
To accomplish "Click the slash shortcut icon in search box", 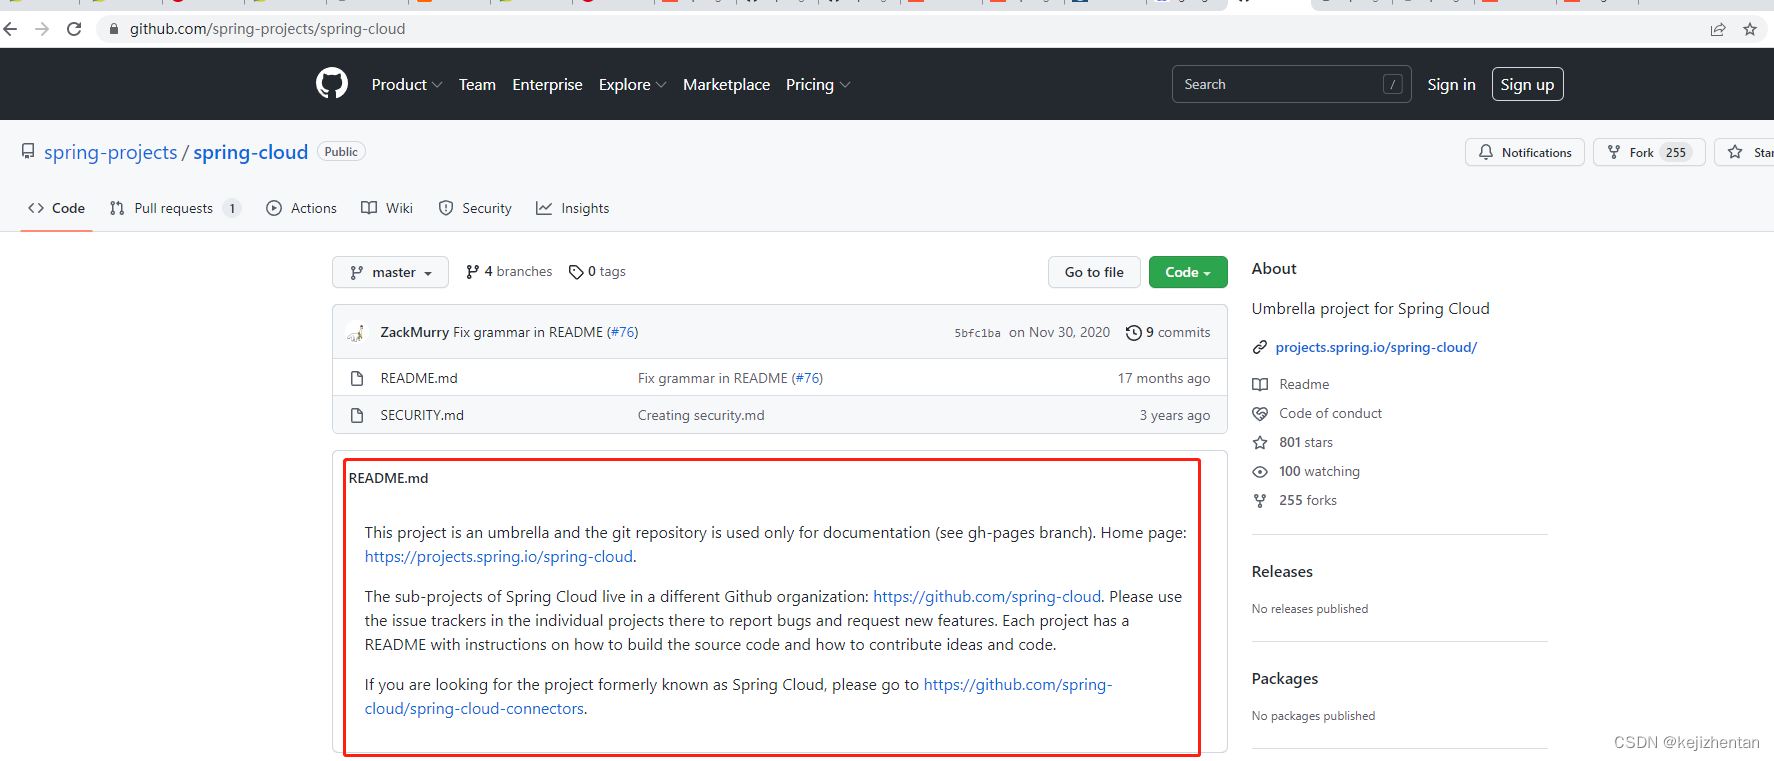I will [x=1393, y=84].
